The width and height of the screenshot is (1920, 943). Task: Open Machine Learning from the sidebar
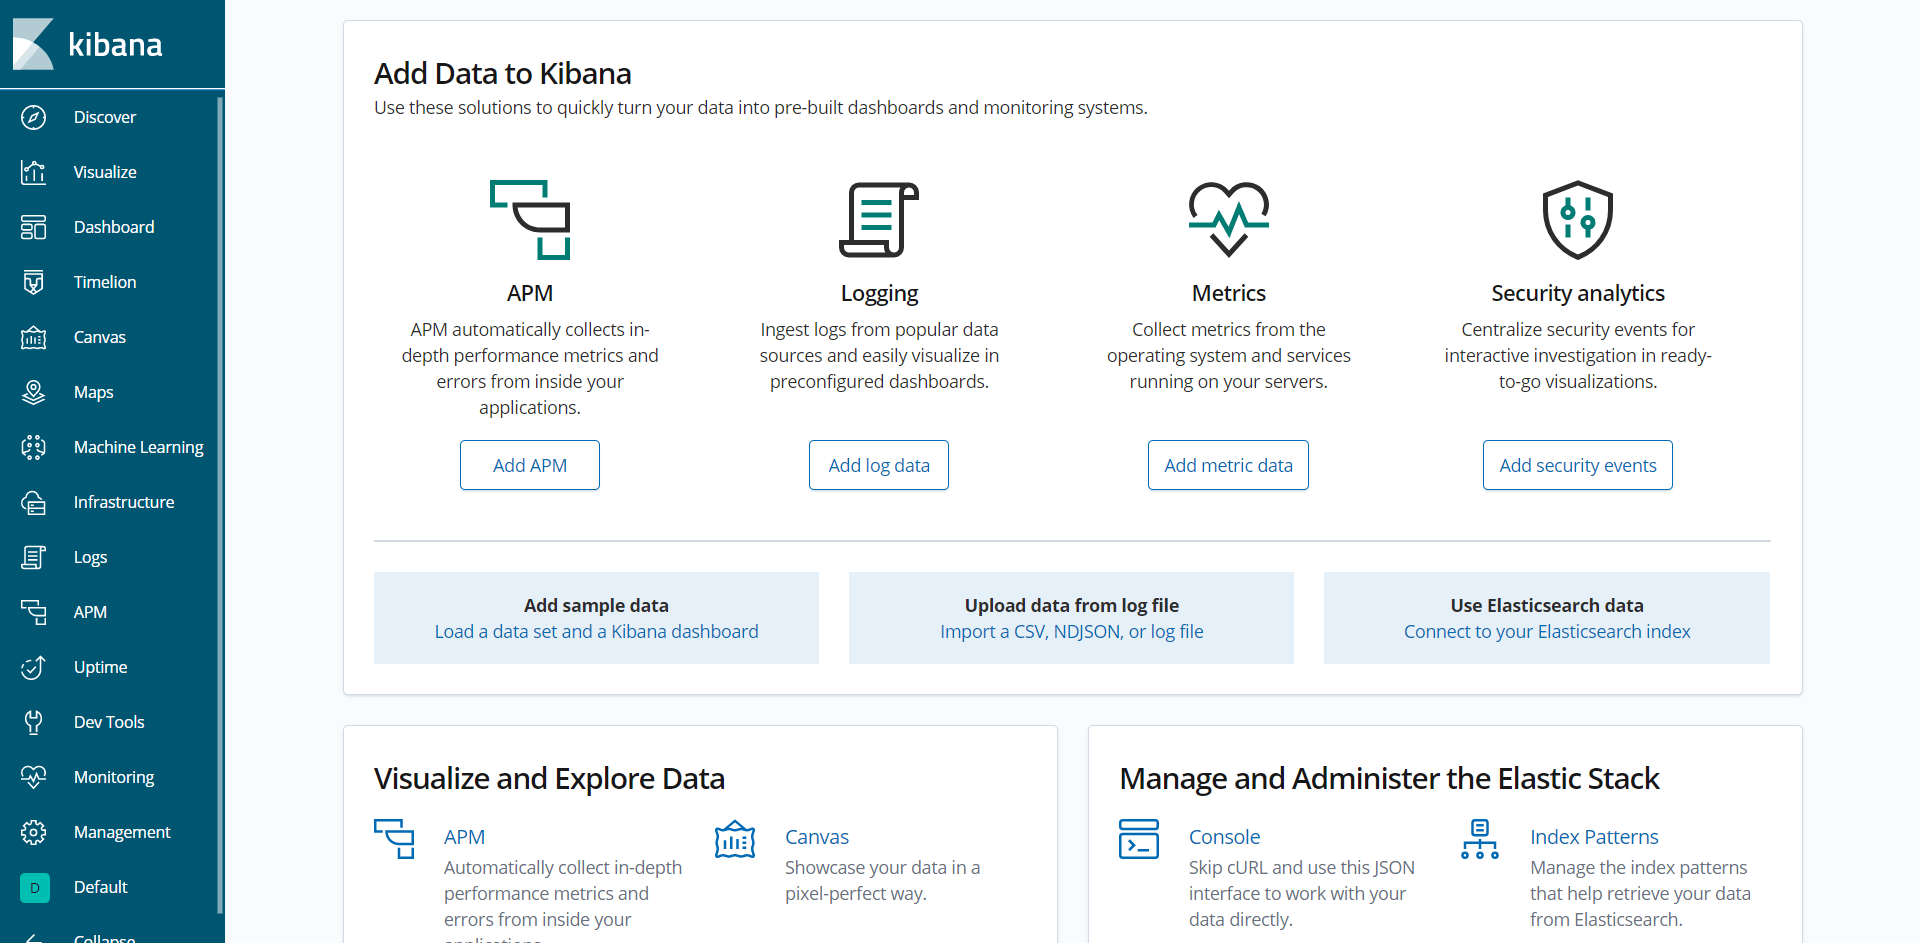point(139,447)
